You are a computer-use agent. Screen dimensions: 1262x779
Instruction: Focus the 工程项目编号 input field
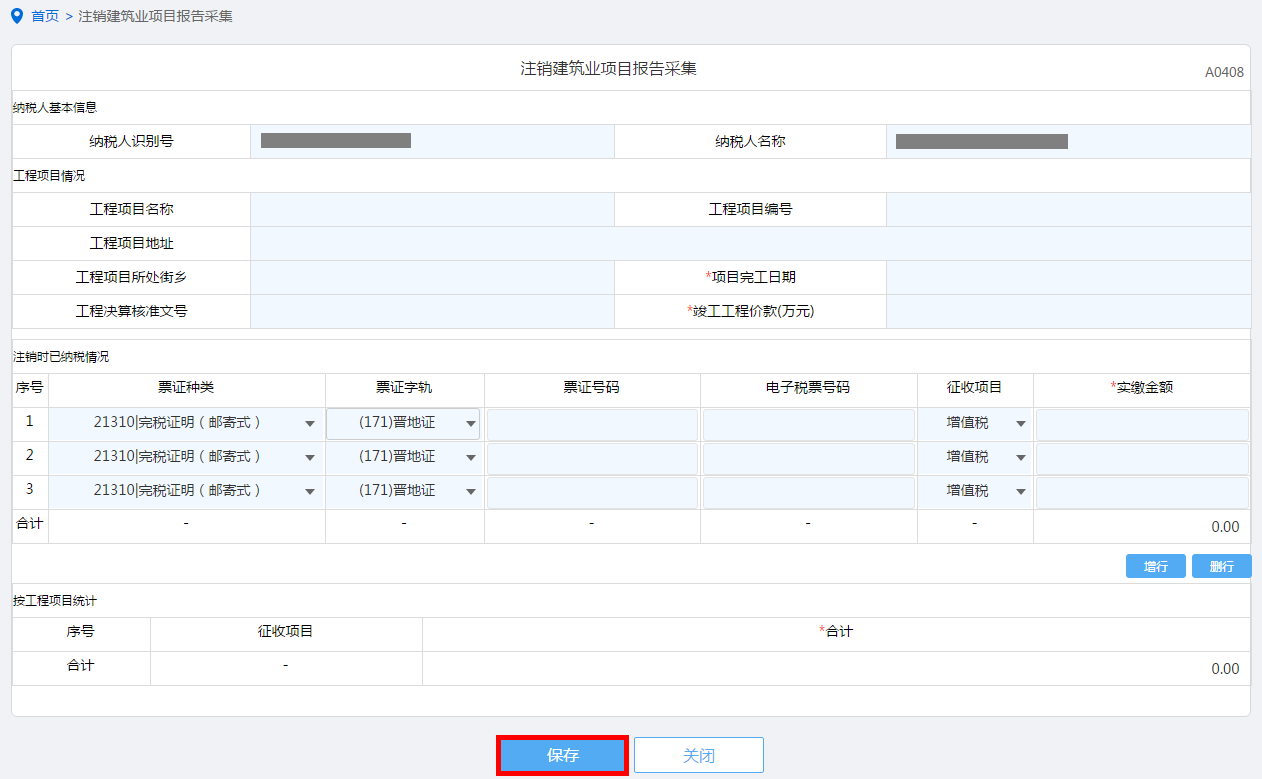click(x=1068, y=210)
